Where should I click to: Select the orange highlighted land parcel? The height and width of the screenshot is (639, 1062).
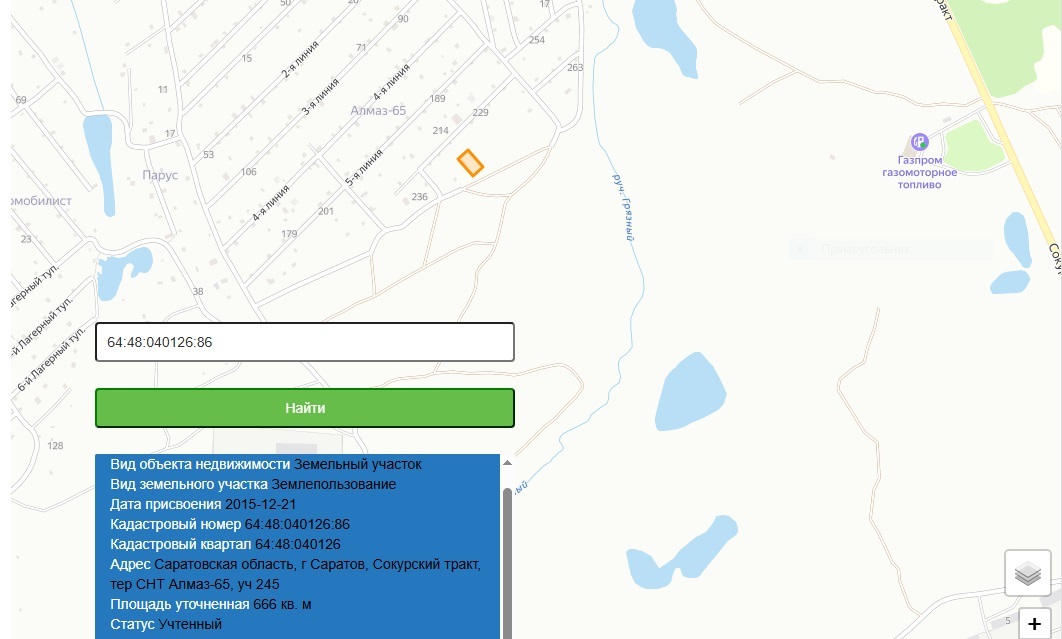coord(470,163)
